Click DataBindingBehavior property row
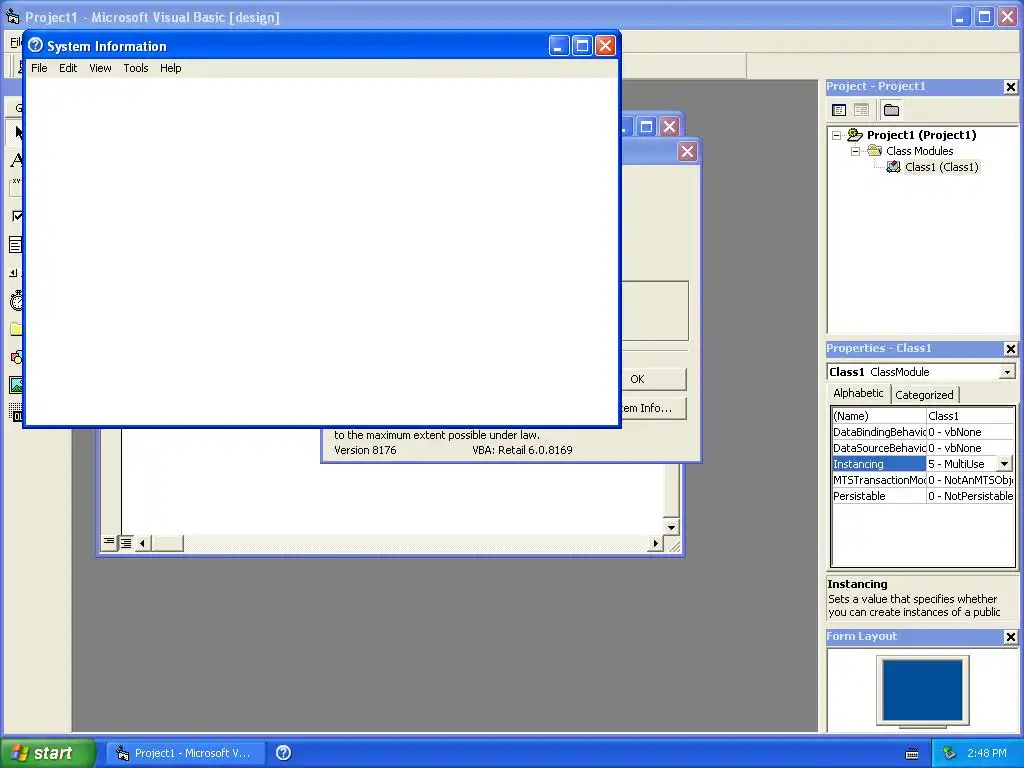Viewport: 1024px width, 768px height. point(923,432)
